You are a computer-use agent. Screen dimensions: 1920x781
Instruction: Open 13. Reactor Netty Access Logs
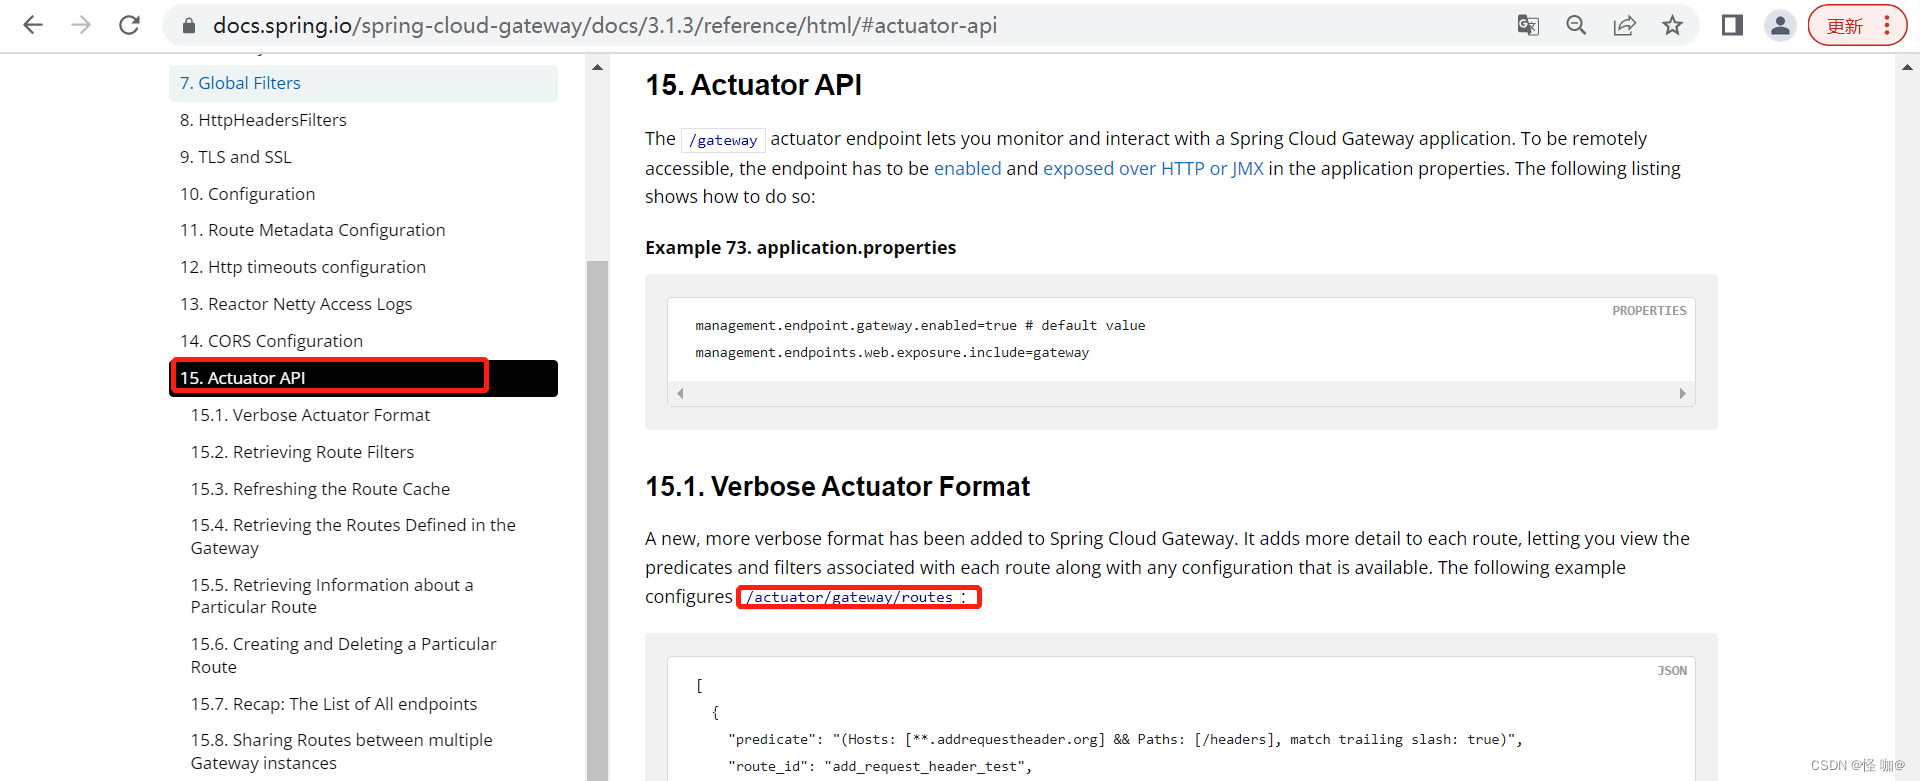[296, 304]
